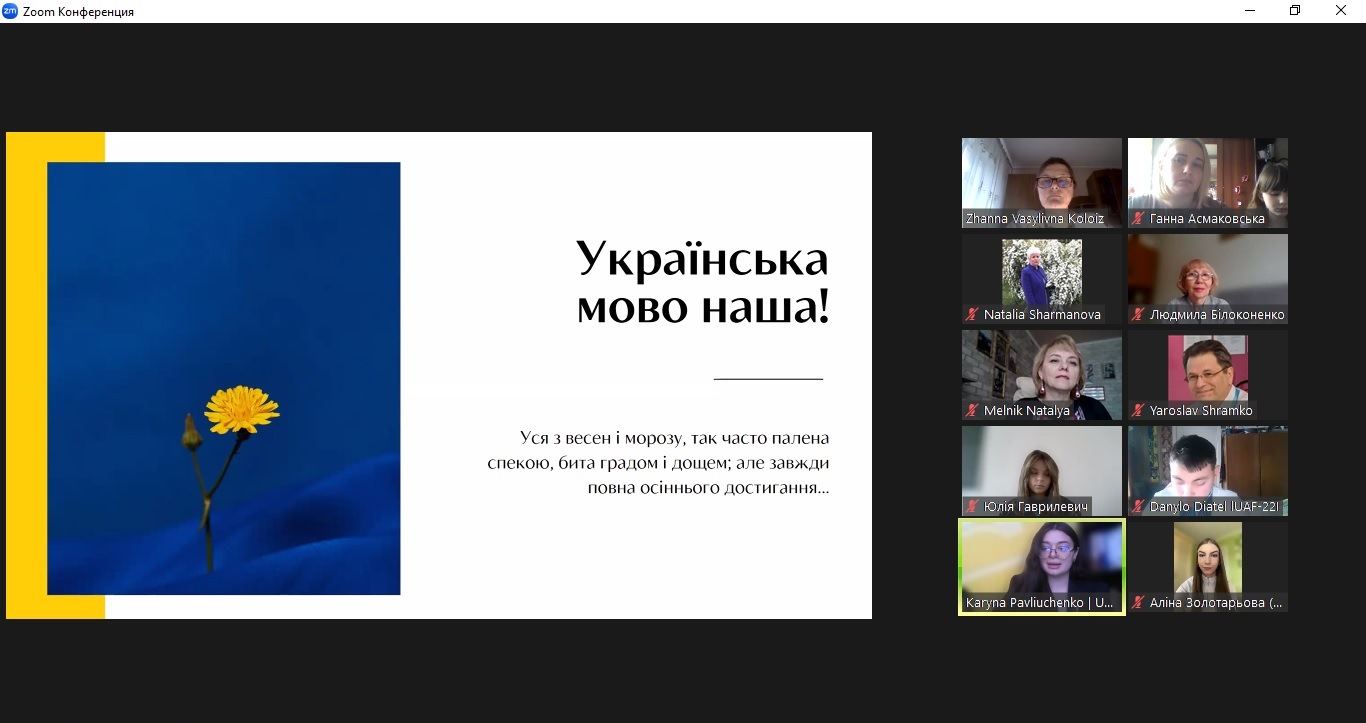Click the dandelion photo on the shared slide

point(223,378)
